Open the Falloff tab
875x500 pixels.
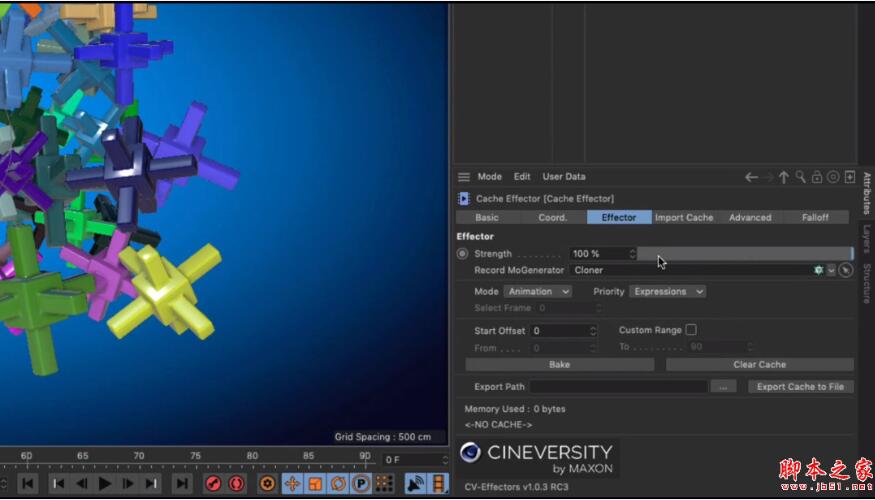click(x=815, y=218)
